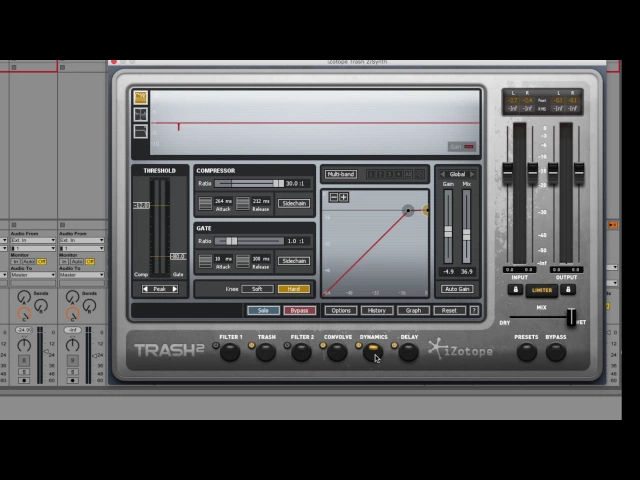The width and height of the screenshot is (640, 480).
Task: Click the red Bypass module button
Action: click(300, 311)
